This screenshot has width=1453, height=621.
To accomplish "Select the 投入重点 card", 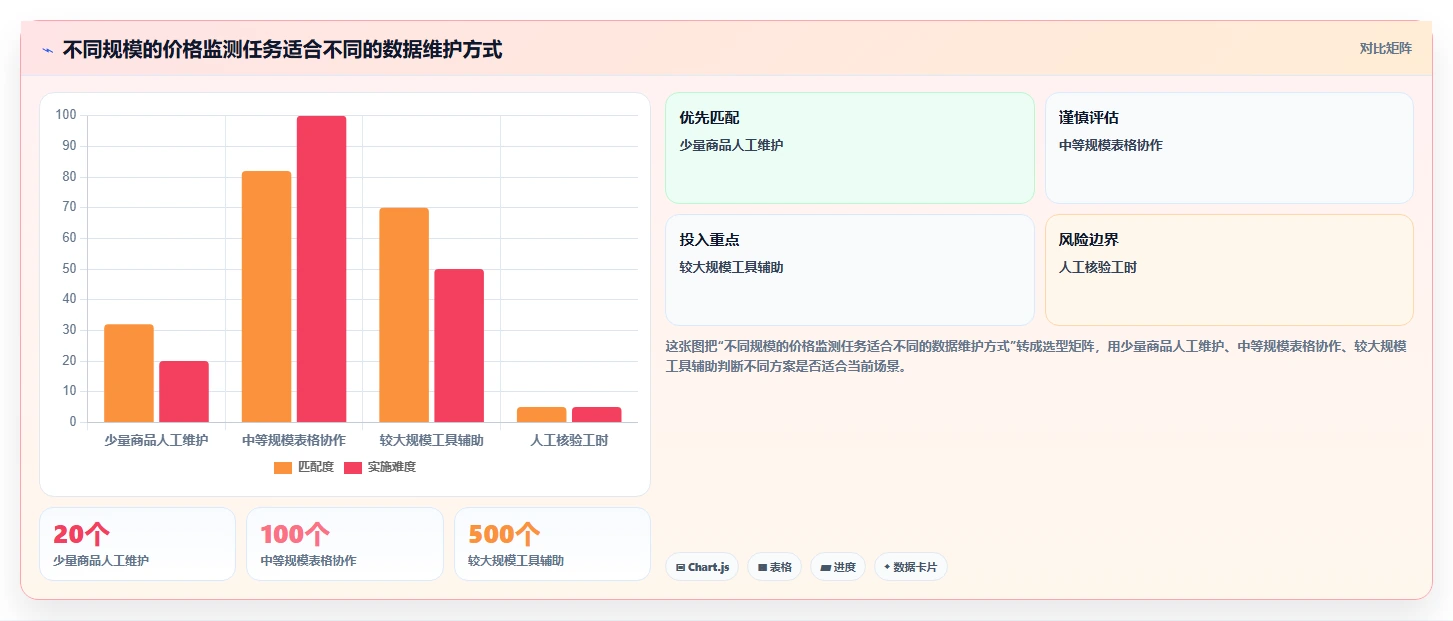I will click(849, 270).
